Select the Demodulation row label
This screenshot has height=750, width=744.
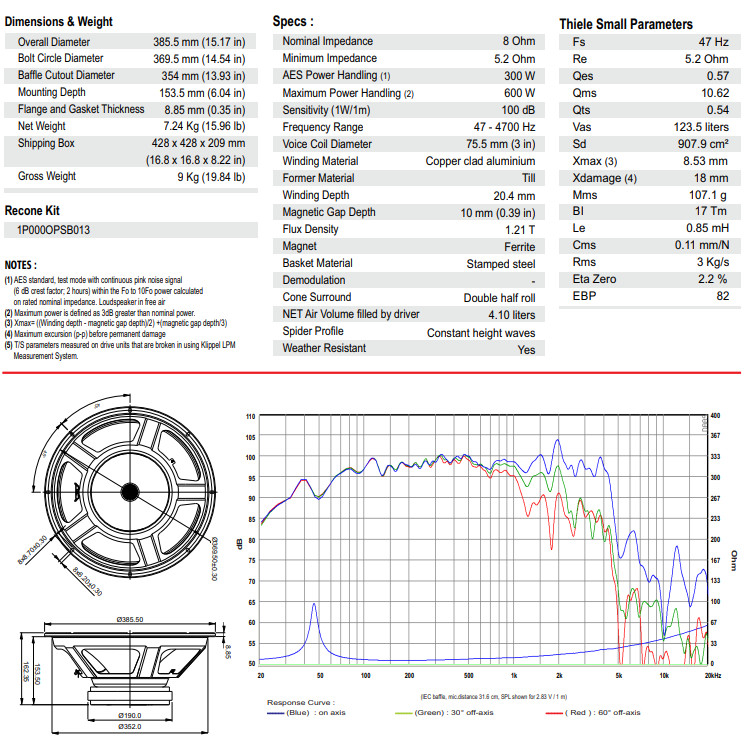coord(314,280)
